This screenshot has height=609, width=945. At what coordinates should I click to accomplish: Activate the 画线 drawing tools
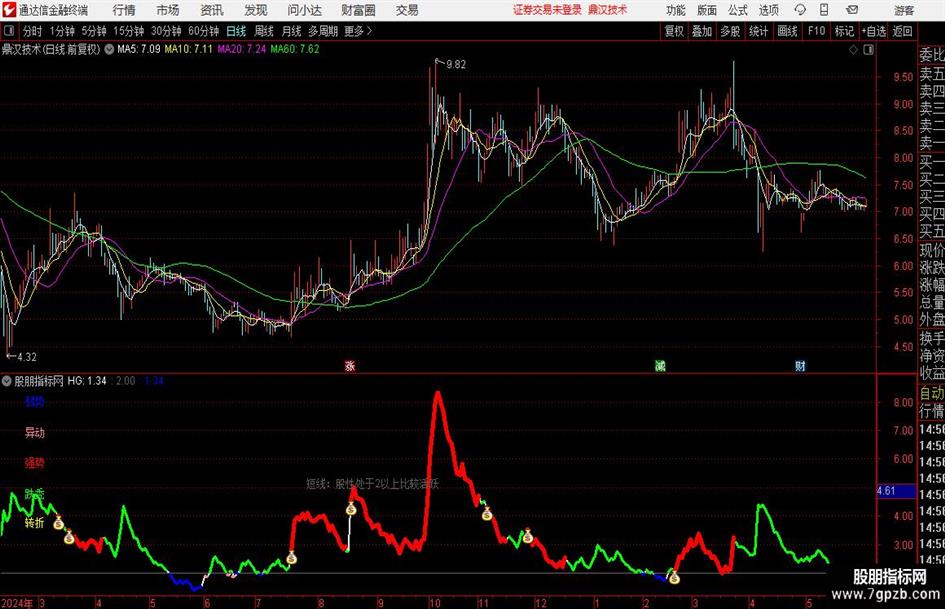[787, 31]
